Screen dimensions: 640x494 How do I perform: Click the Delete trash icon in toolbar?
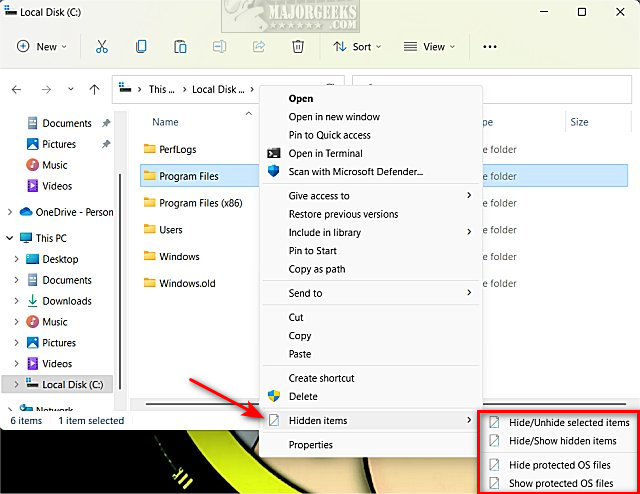[297, 46]
